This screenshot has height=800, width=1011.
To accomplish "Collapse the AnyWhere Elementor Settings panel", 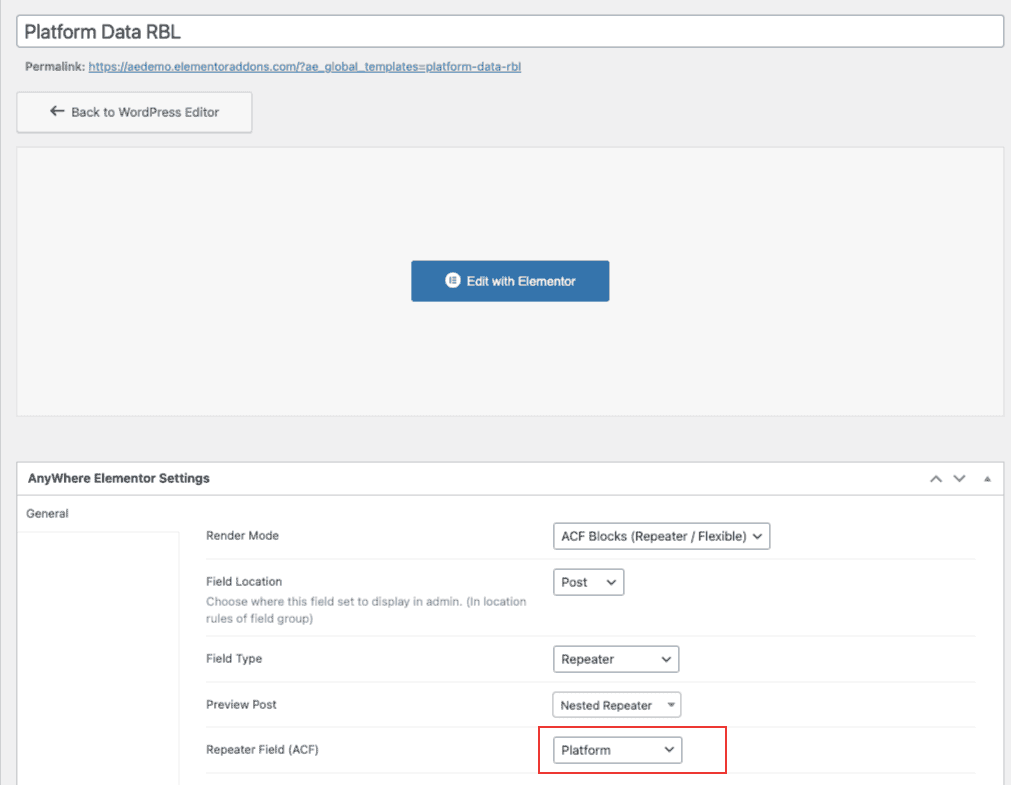I will tap(987, 478).
